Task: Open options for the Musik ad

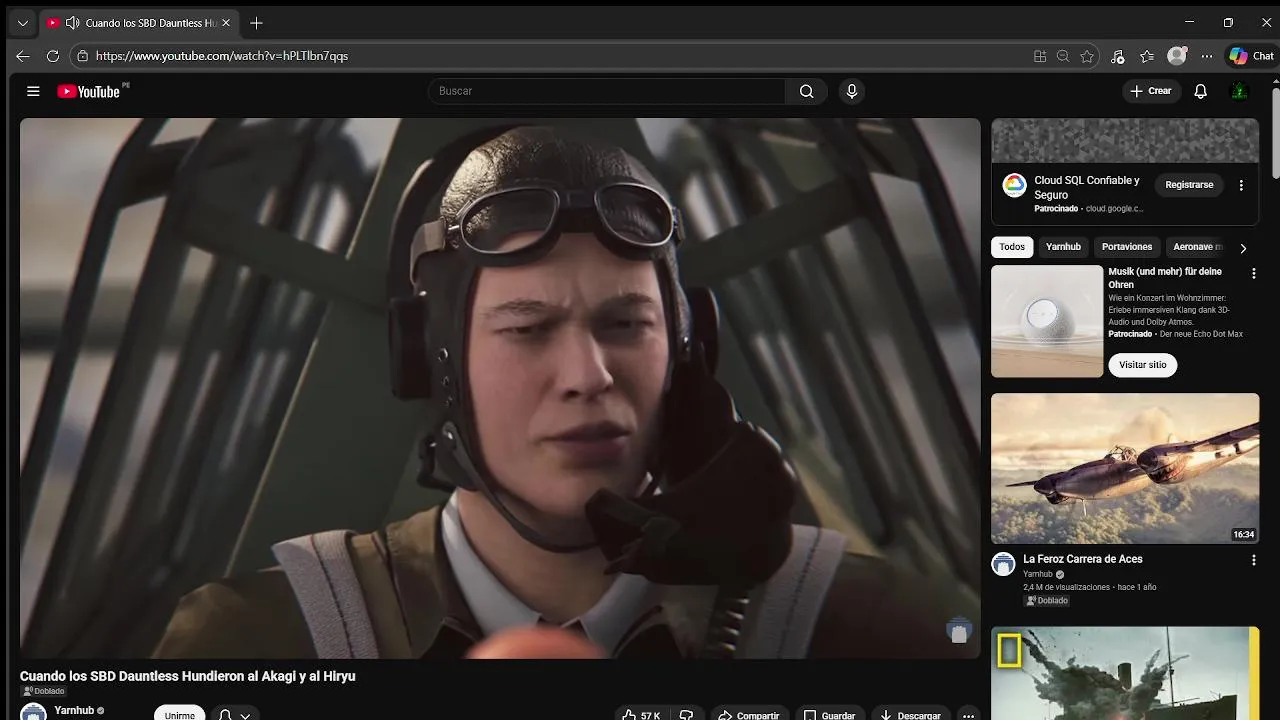Action: (1254, 273)
